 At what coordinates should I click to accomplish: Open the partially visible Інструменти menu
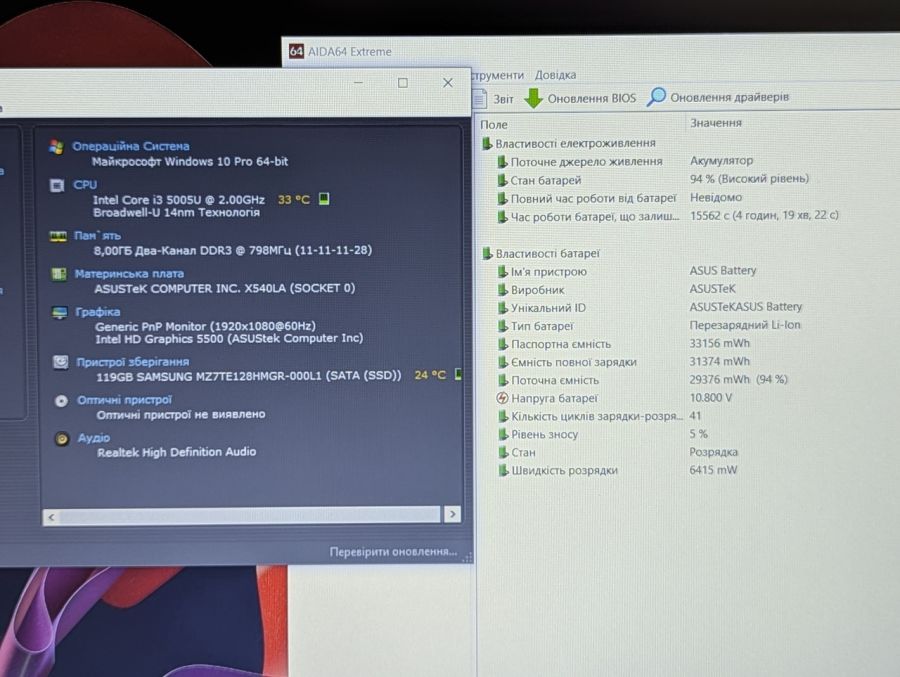point(498,75)
